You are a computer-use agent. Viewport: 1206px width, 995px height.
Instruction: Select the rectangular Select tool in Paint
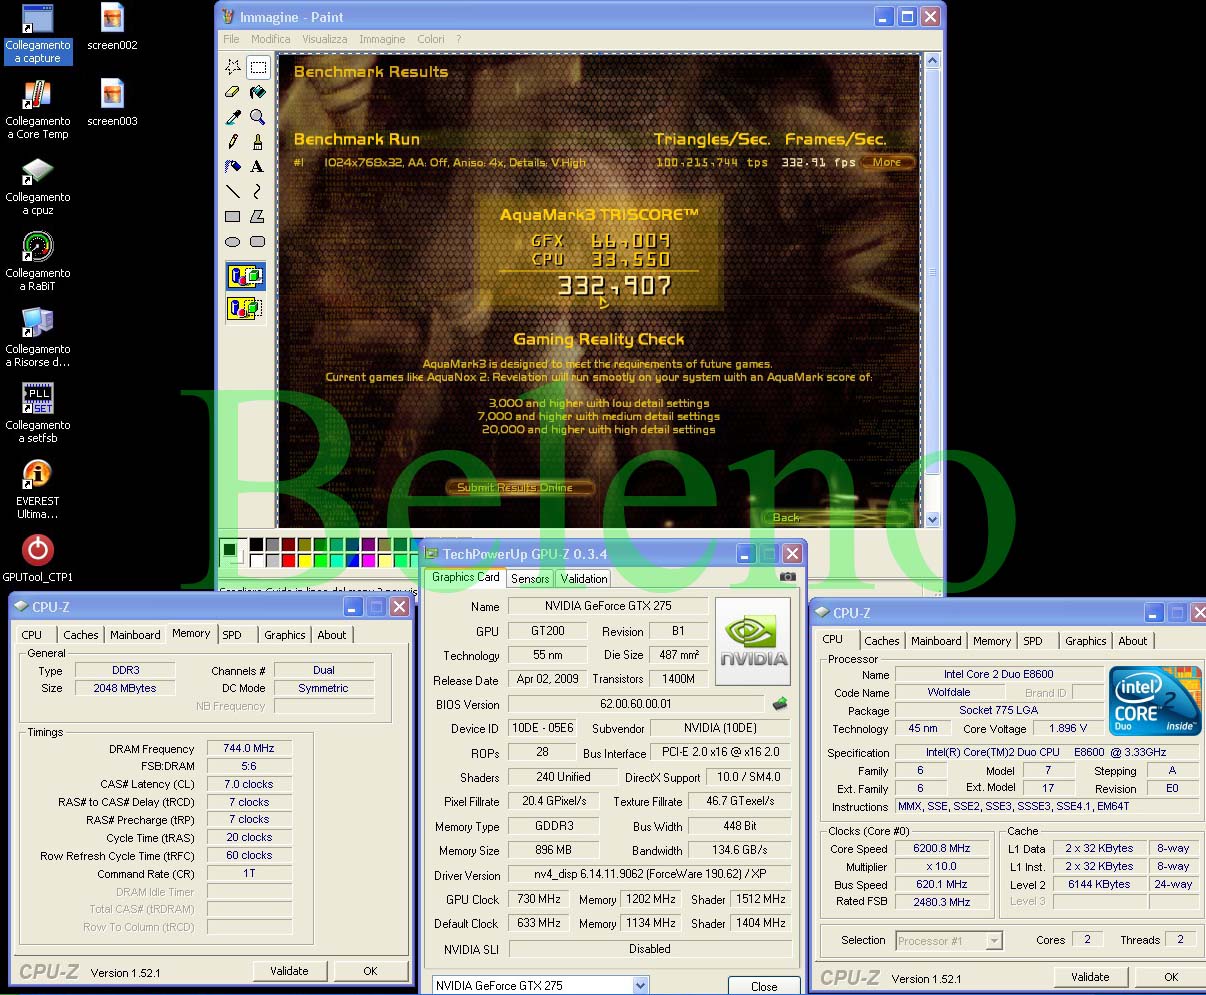[x=258, y=68]
